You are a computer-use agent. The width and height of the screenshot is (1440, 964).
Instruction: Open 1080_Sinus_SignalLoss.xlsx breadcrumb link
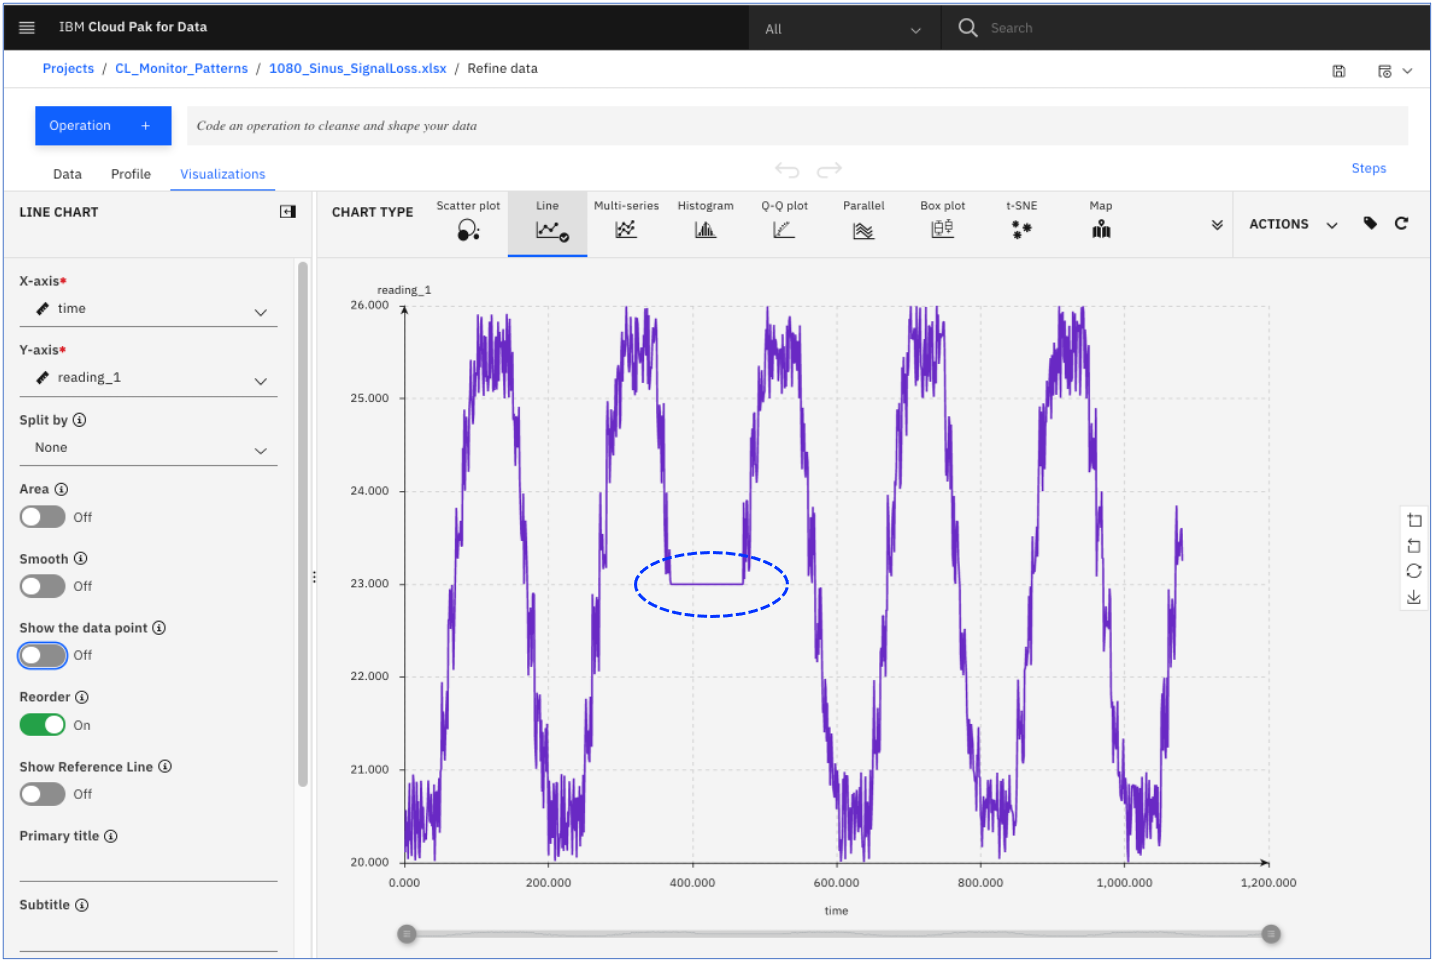[x=357, y=69]
